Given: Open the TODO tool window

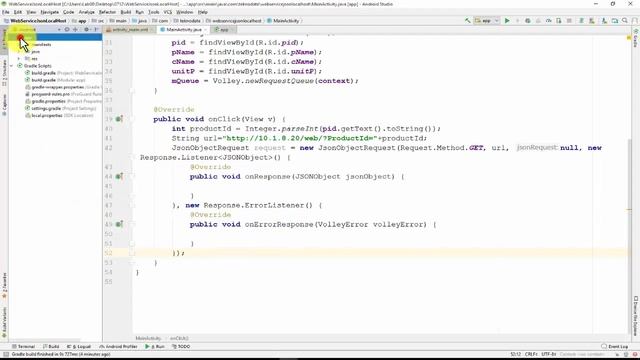Looking at the screenshot, I should 181,347.
